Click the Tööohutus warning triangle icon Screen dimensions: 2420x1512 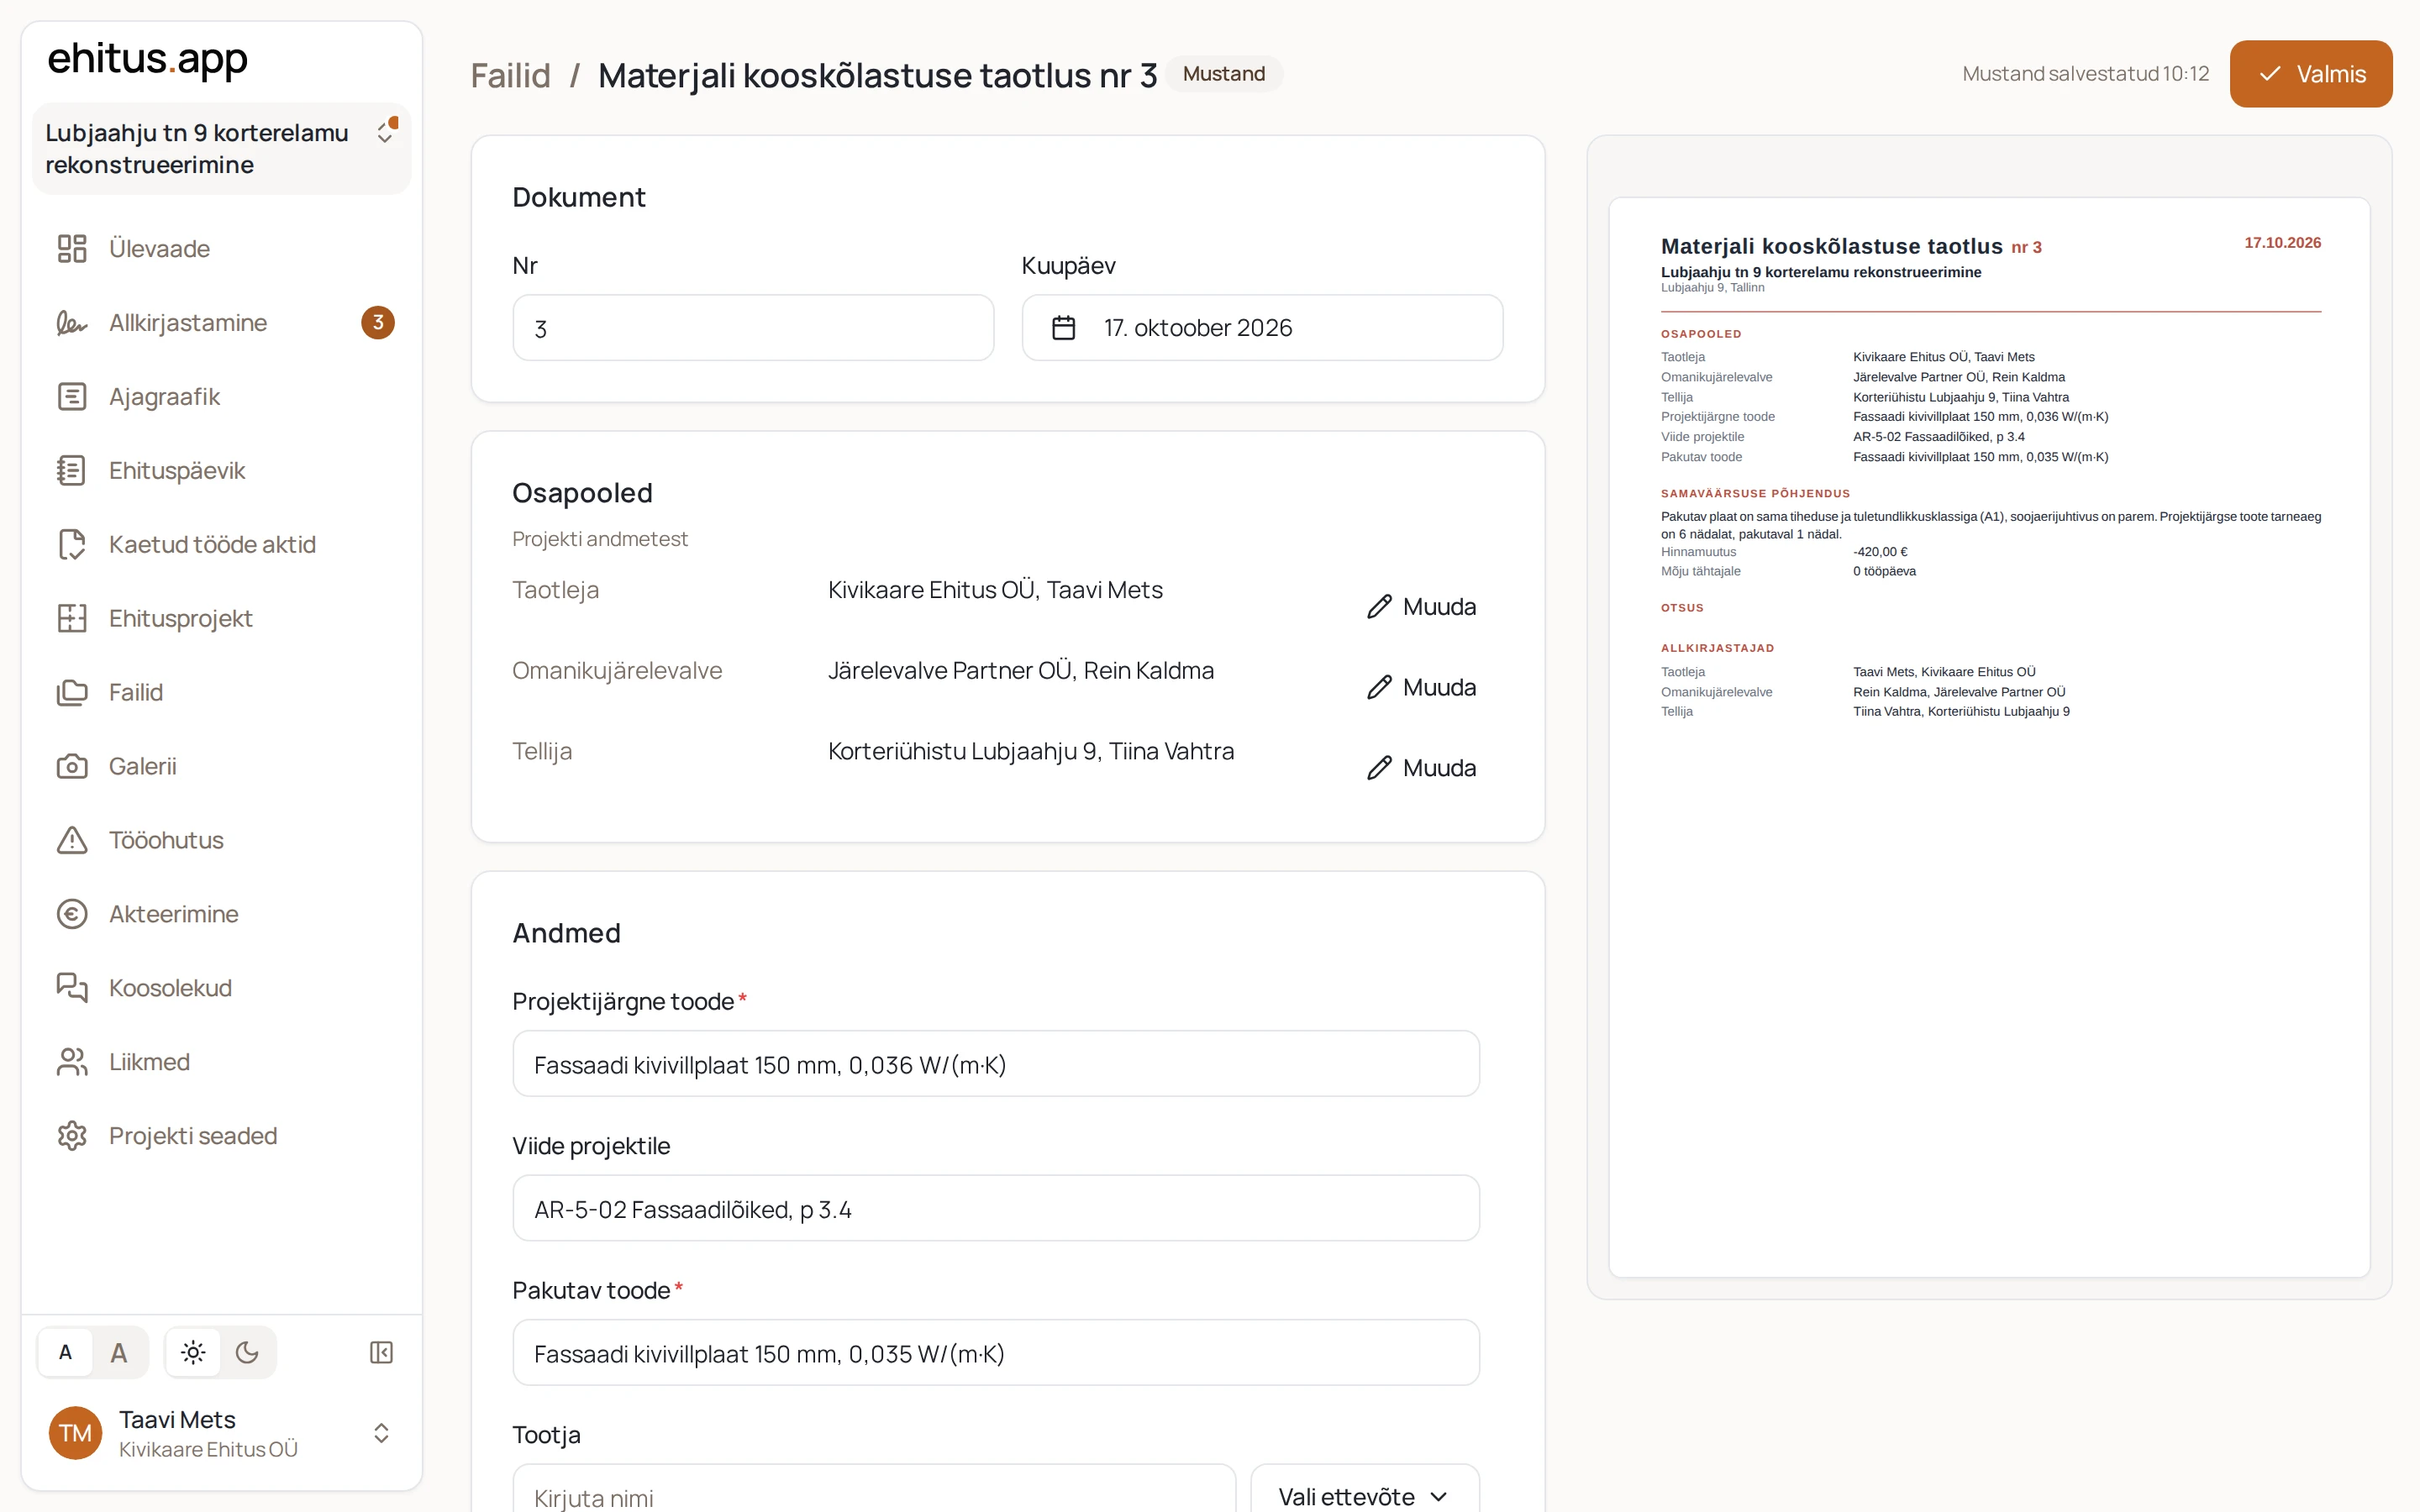pyautogui.click(x=72, y=840)
